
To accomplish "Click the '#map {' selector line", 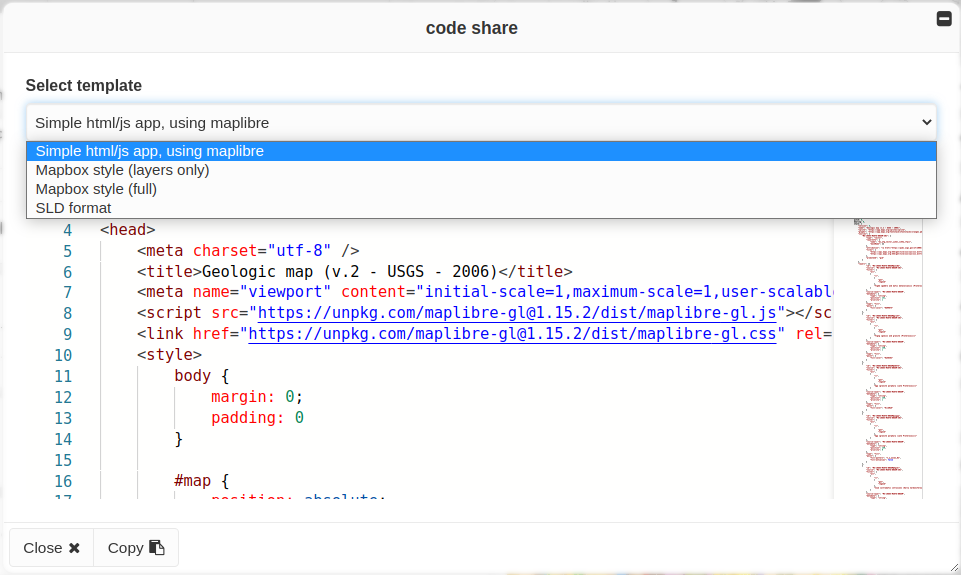I will point(202,481).
